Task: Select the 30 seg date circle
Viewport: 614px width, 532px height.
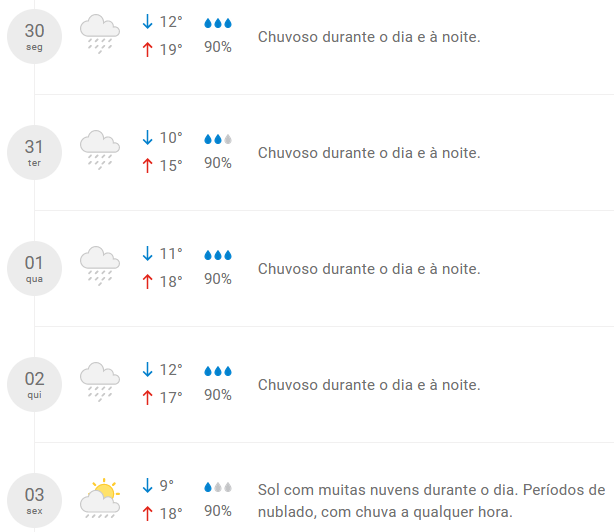Action: click(x=34, y=37)
